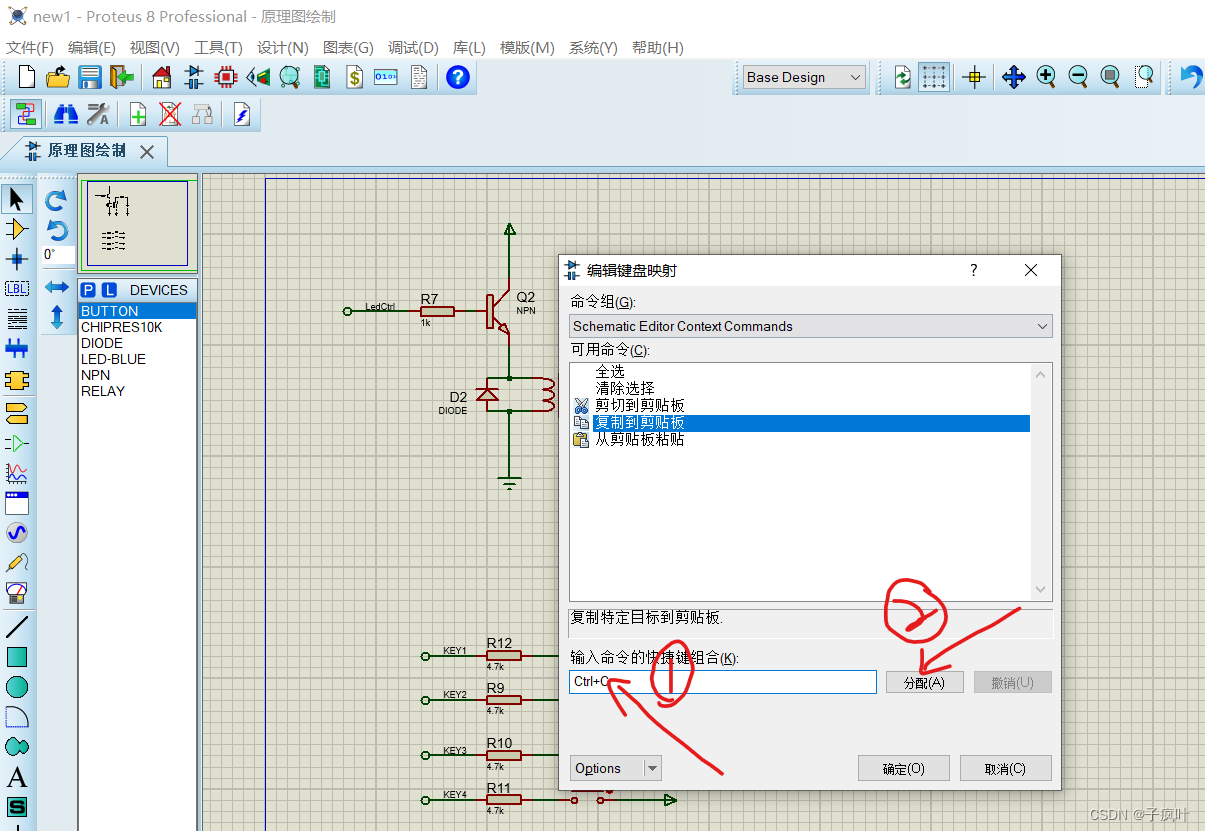Select the 2D Circle drawing tool
The width and height of the screenshot is (1205, 831).
(x=17, y=687)
